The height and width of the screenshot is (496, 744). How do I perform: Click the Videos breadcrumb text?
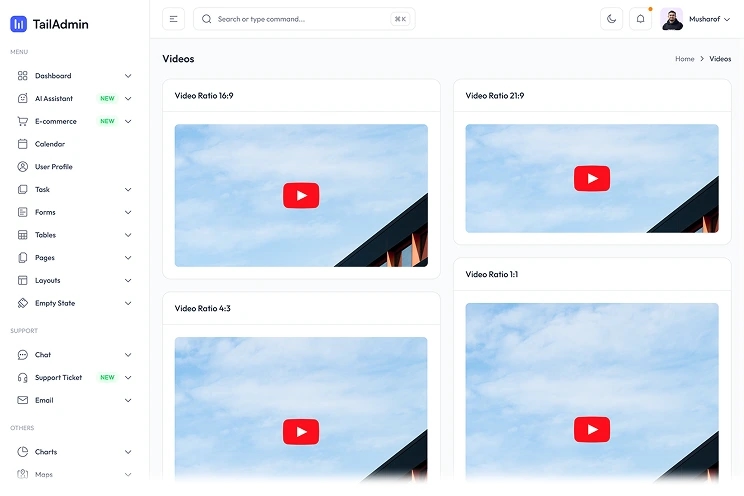pyautogui.click(x=720, y=59)
